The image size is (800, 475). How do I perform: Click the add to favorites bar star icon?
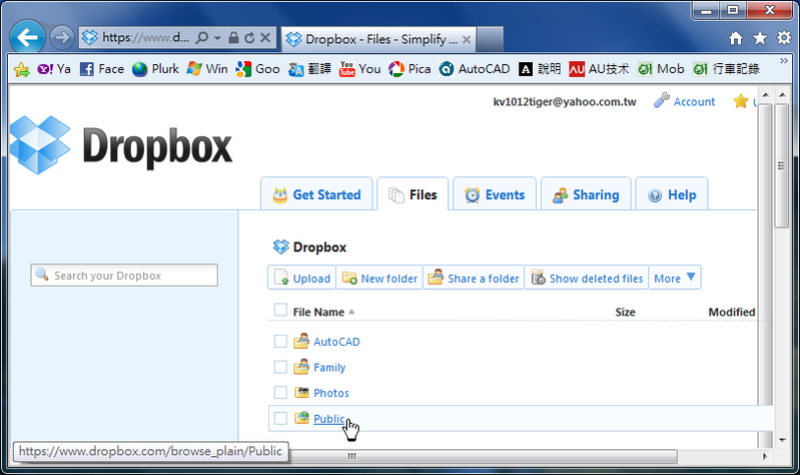pos(21,69)
